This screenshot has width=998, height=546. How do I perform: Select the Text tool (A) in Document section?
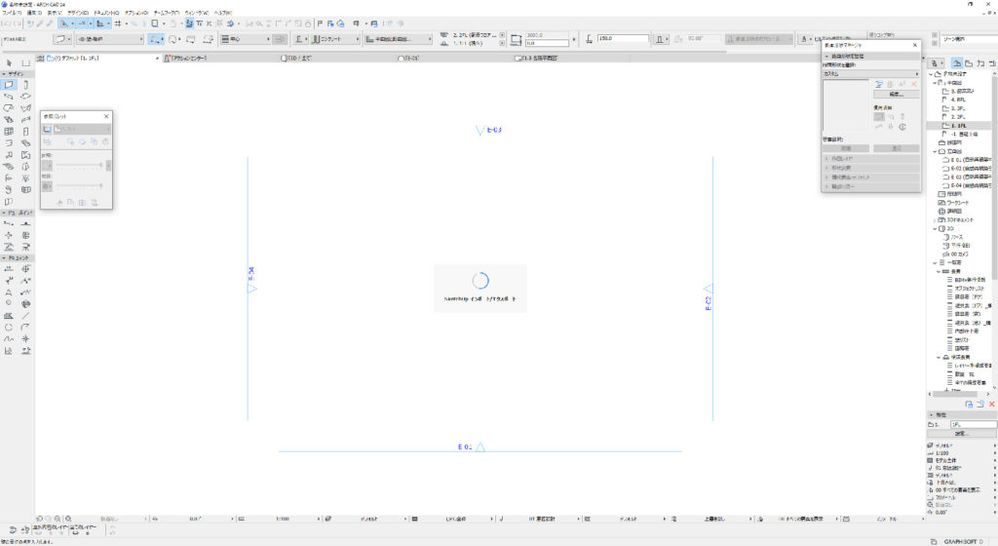[x=9, y=292]
